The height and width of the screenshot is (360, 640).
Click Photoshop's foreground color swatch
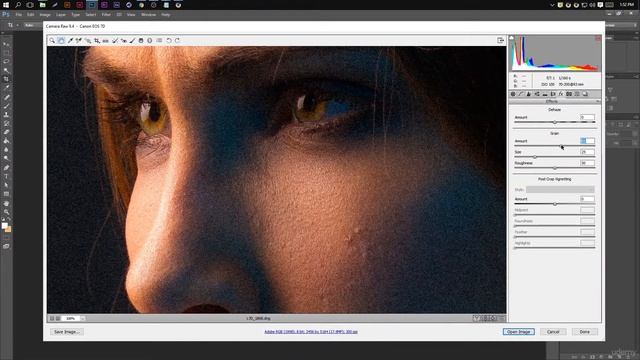click(x=4, y=225)
